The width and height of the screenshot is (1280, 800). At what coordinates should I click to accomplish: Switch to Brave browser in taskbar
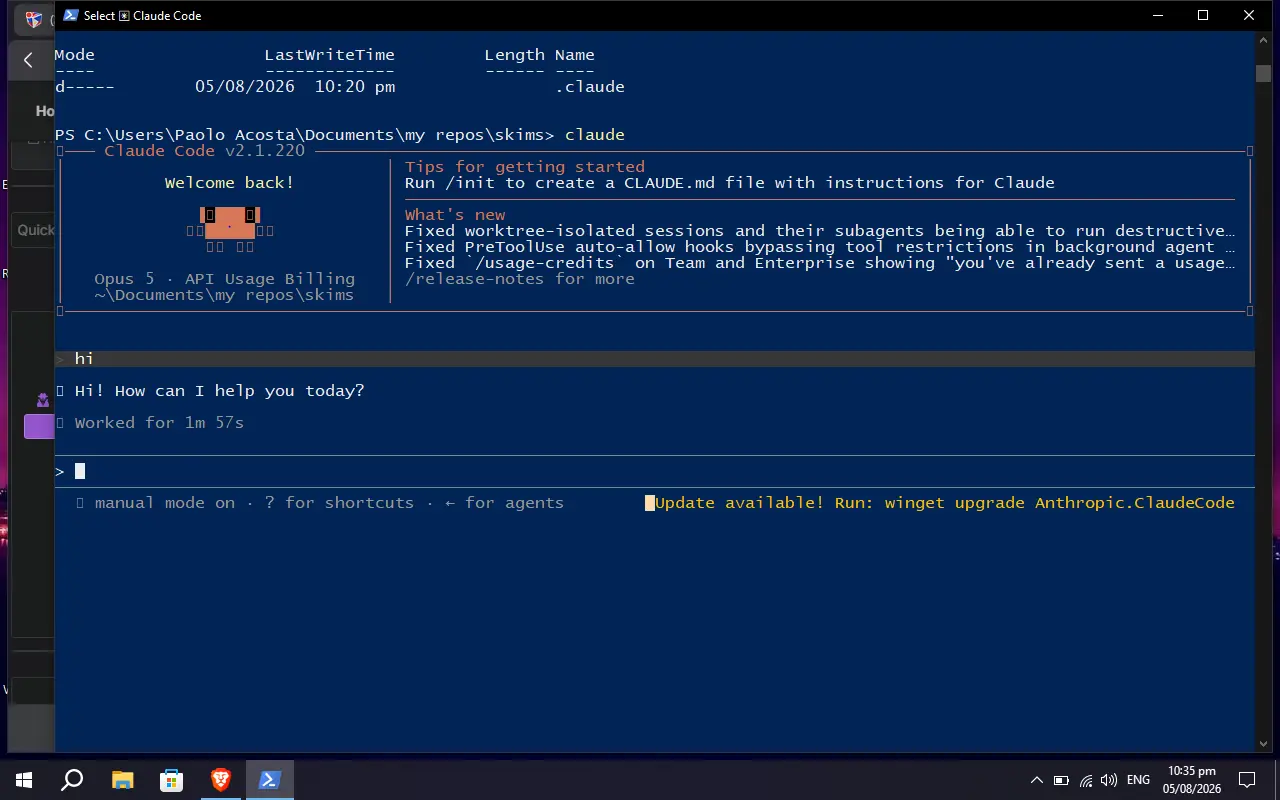(220, 780)
